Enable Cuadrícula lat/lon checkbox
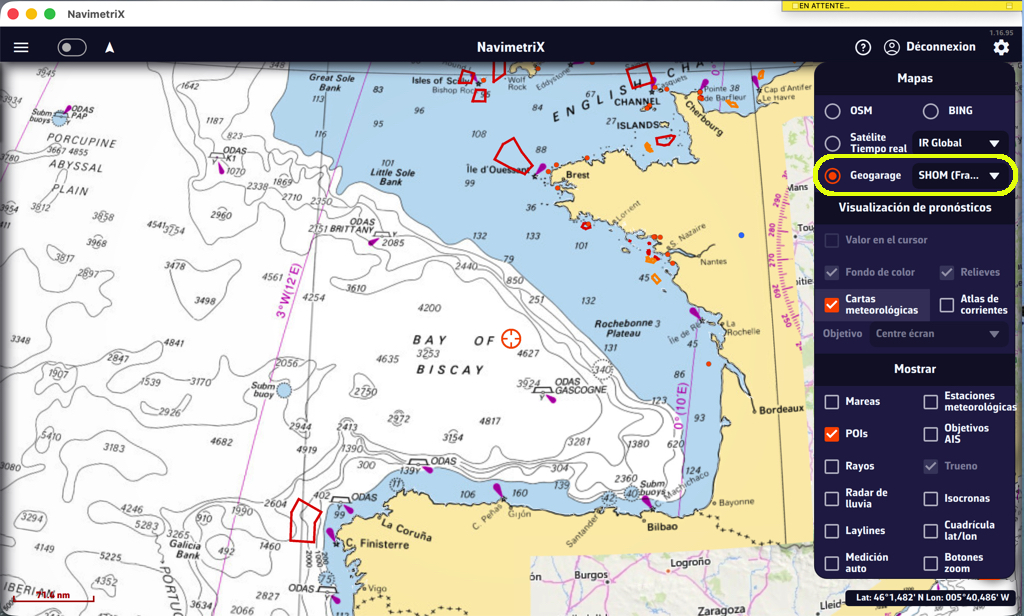This screenshot has width=1024, height=616. 931,531
